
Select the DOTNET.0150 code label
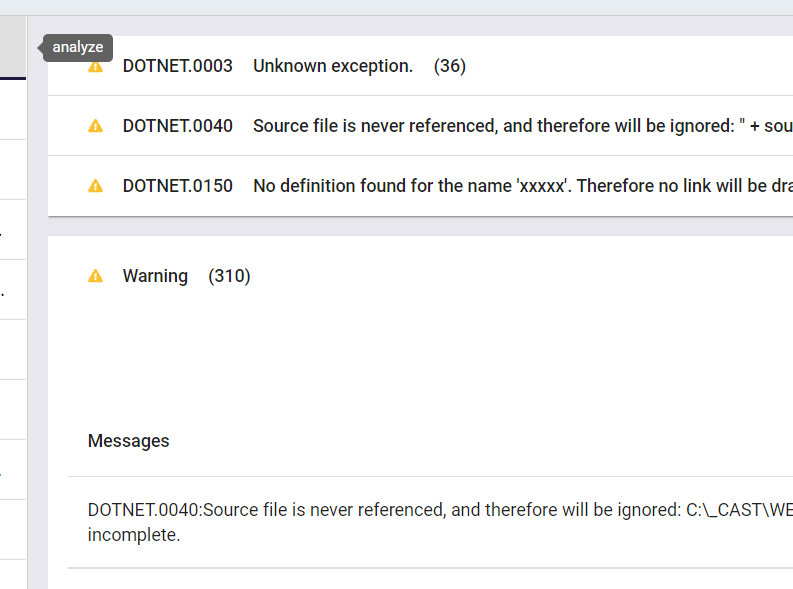click(x=178, y=186)
